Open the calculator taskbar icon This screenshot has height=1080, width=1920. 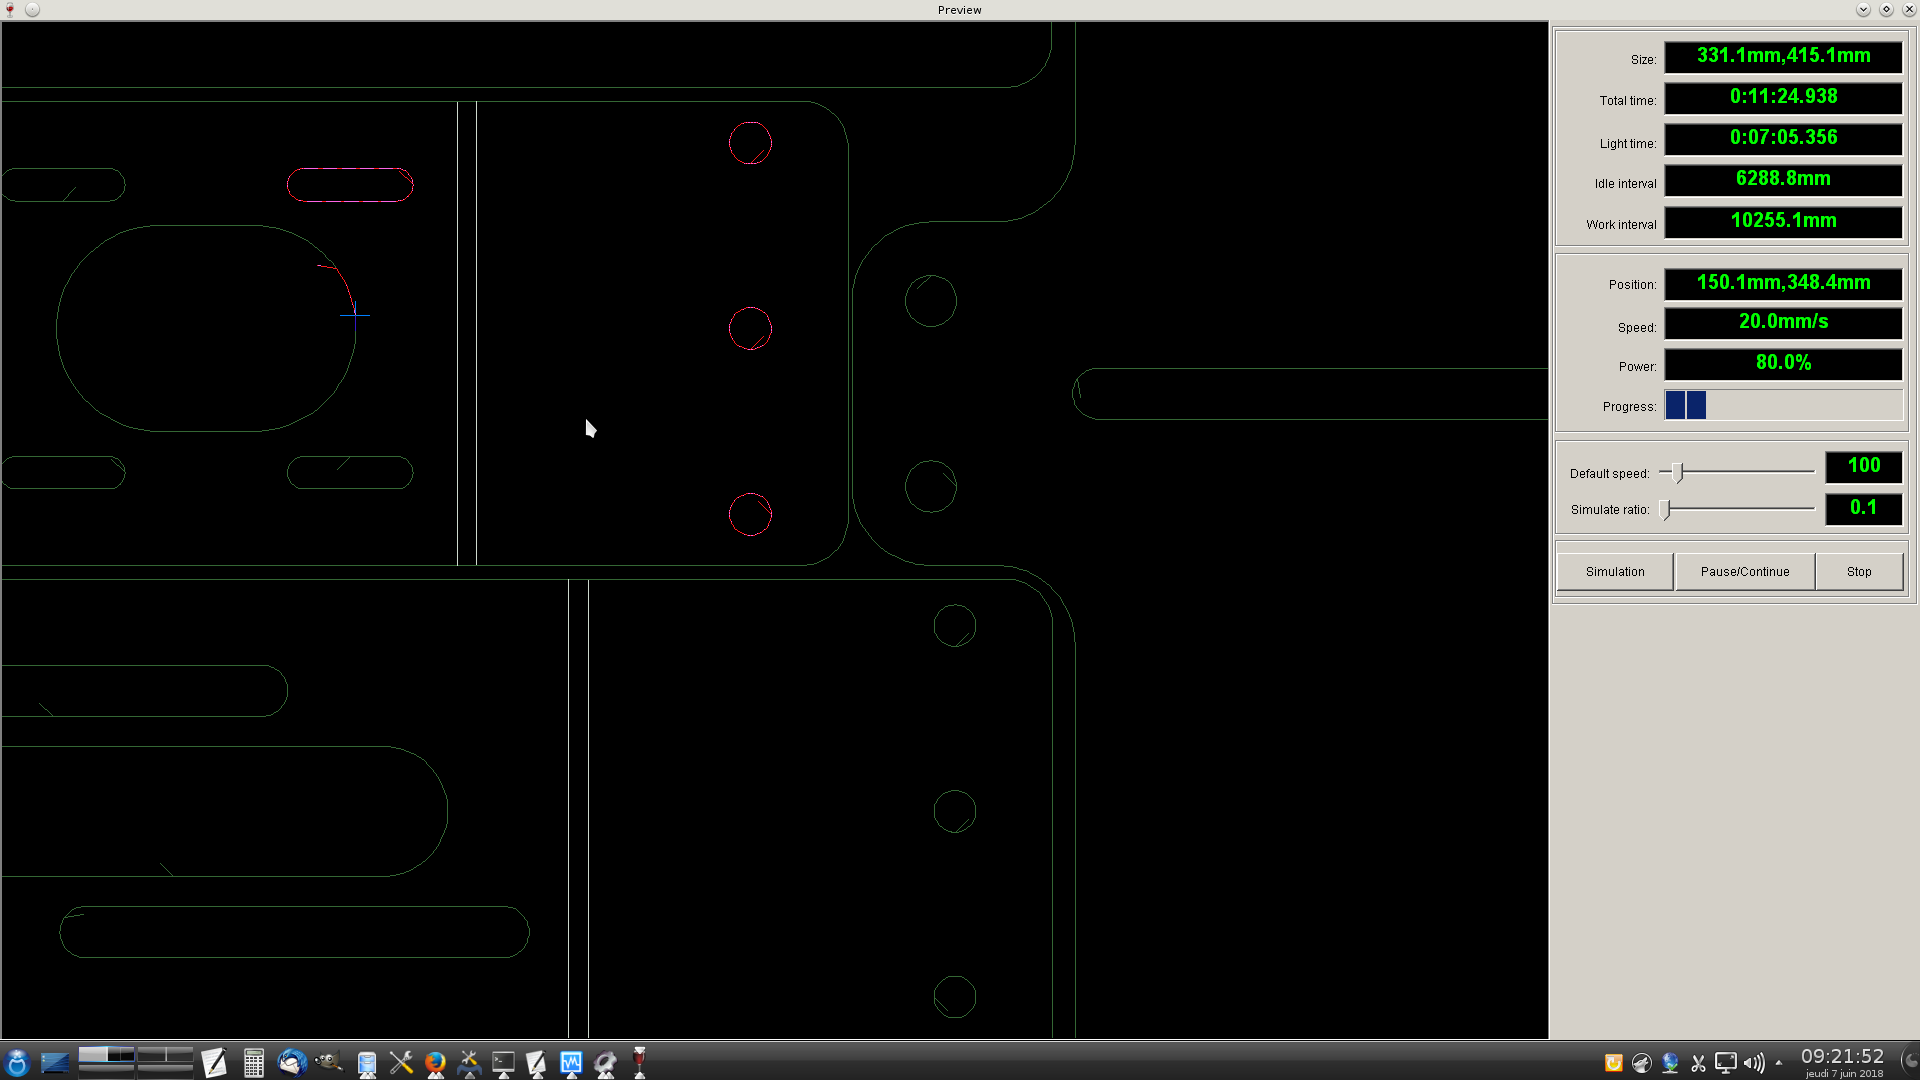click(x=254, y=1062)
